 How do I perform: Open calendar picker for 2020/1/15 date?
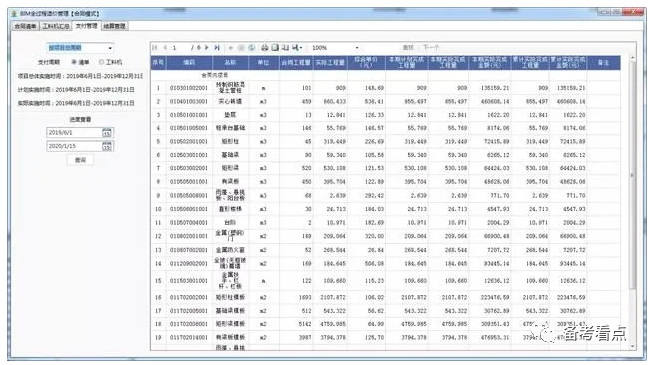(107, 146)
